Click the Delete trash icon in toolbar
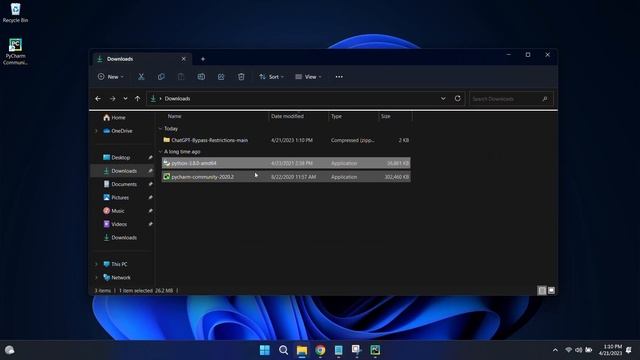This screenshot has width=640, height=360. click(x=241, y=77)
